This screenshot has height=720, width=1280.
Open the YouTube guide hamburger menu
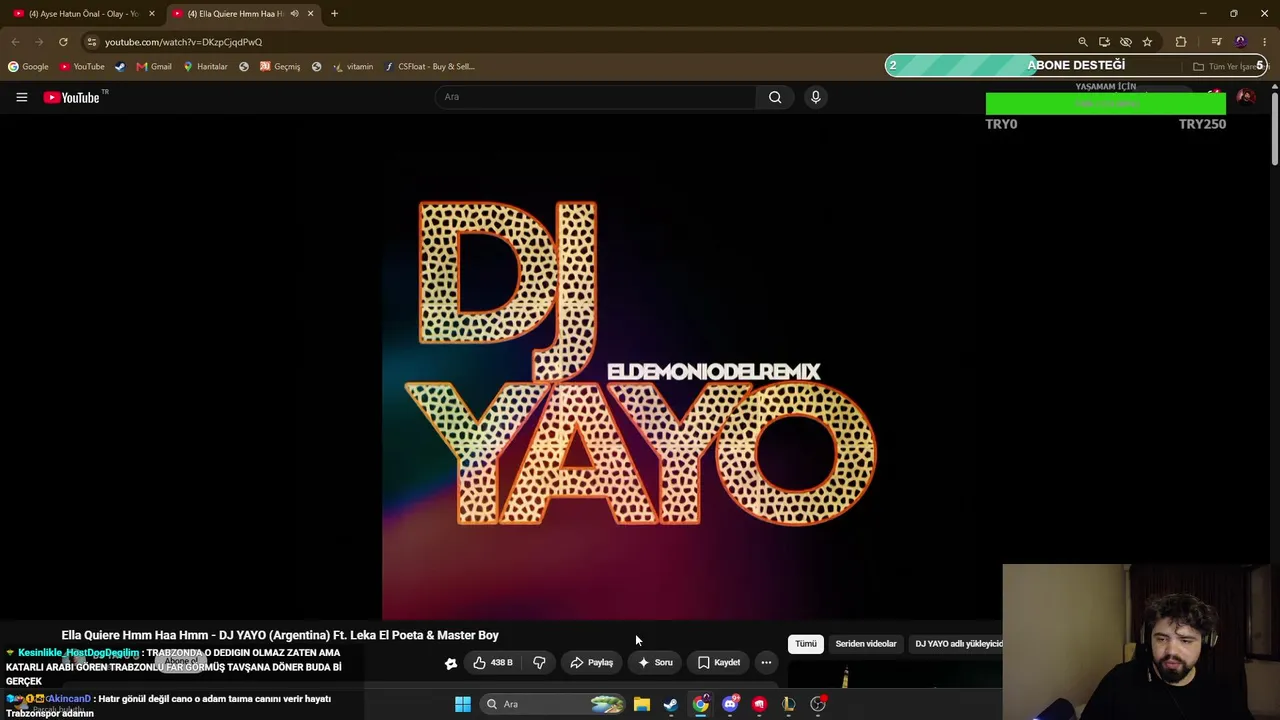click(x=21, y=97)
